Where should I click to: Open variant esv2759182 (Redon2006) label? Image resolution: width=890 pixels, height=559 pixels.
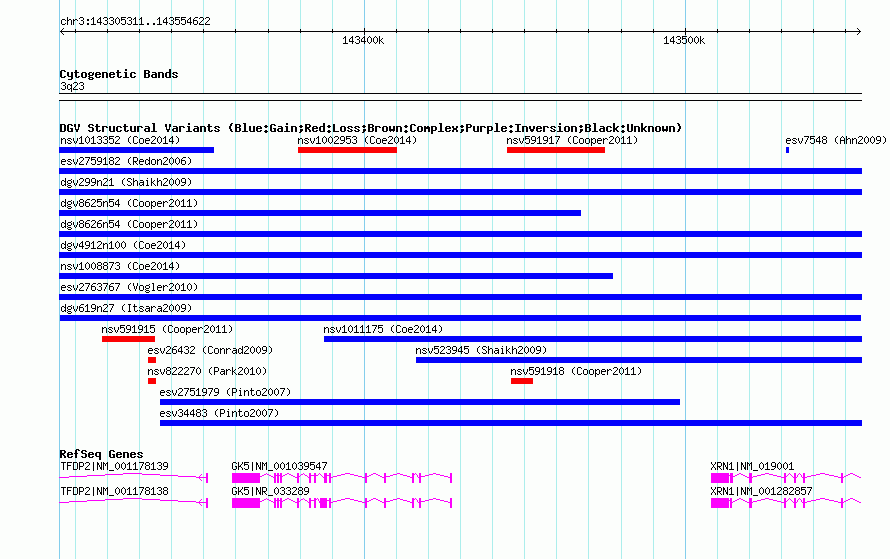tap(126, 161)
